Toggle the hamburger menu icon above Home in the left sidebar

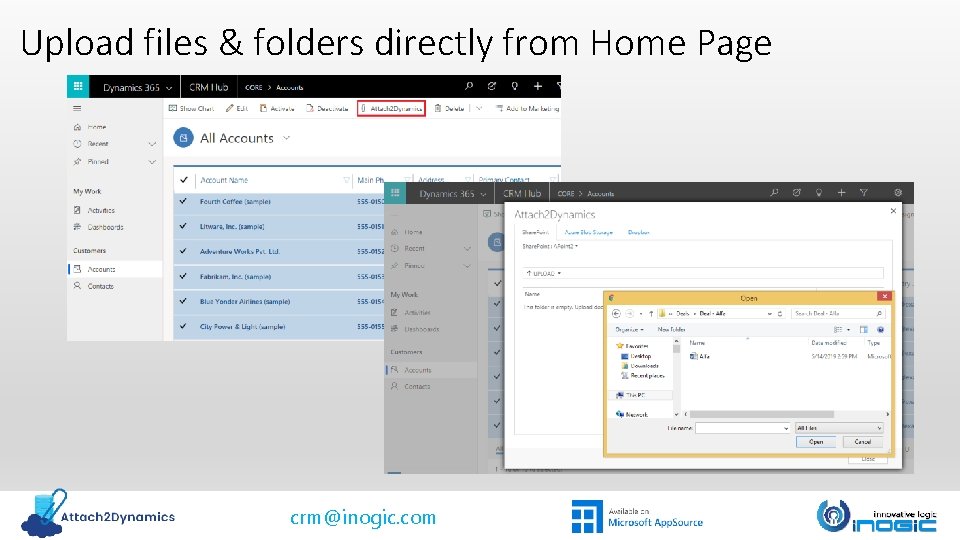point(77,108)
